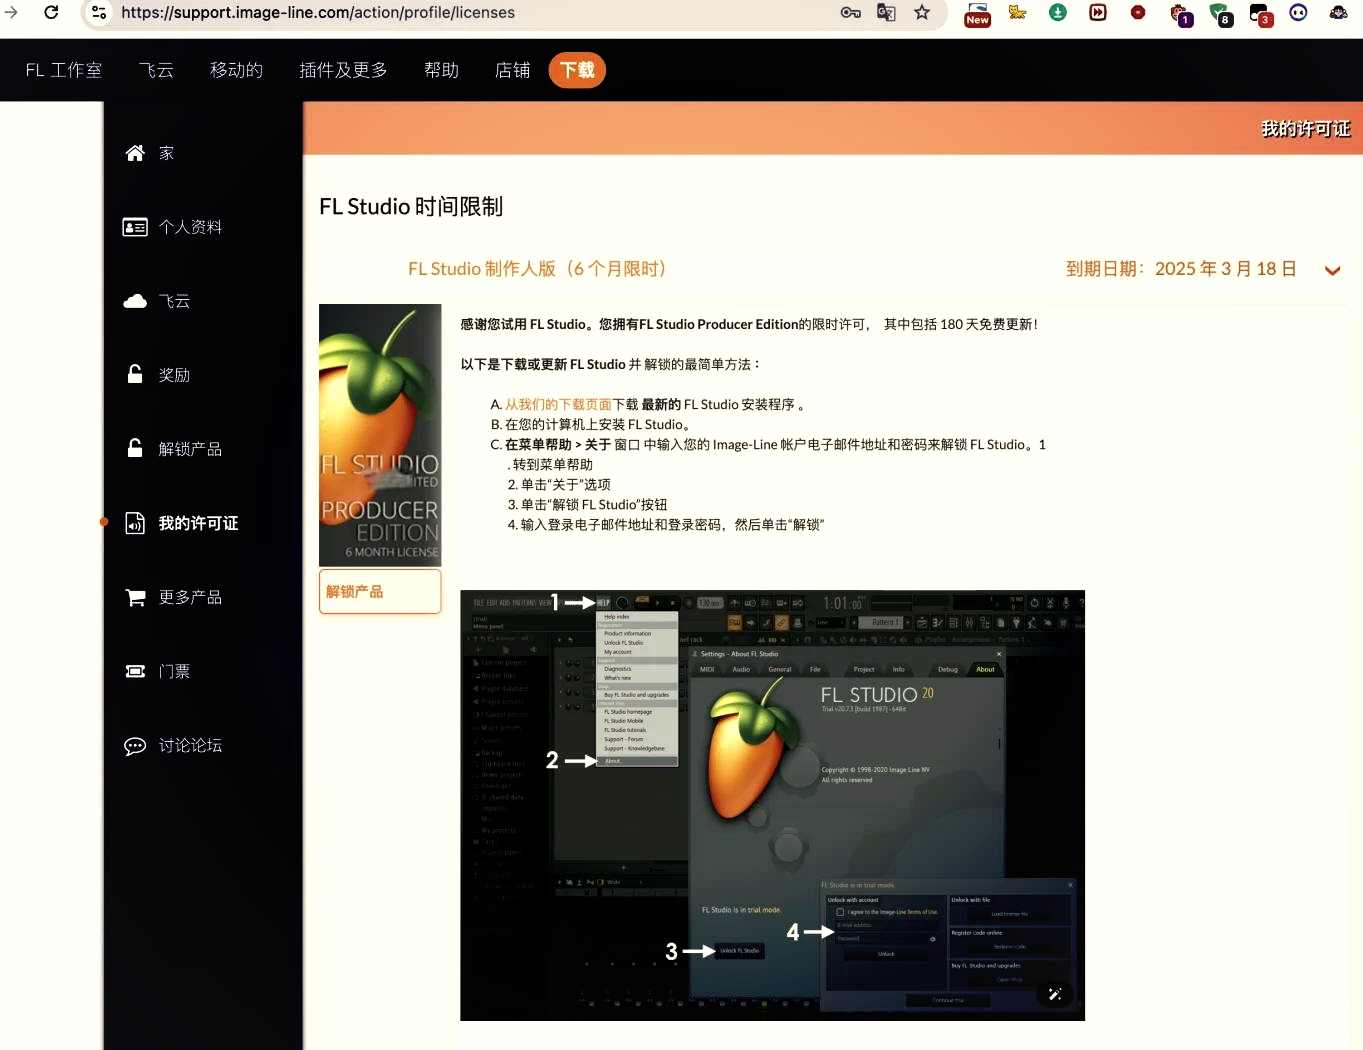Viewport: 1363px width, 1050px height.
Task: Open 门票 tickets in sidebar
Action: (x=157, y=671)
